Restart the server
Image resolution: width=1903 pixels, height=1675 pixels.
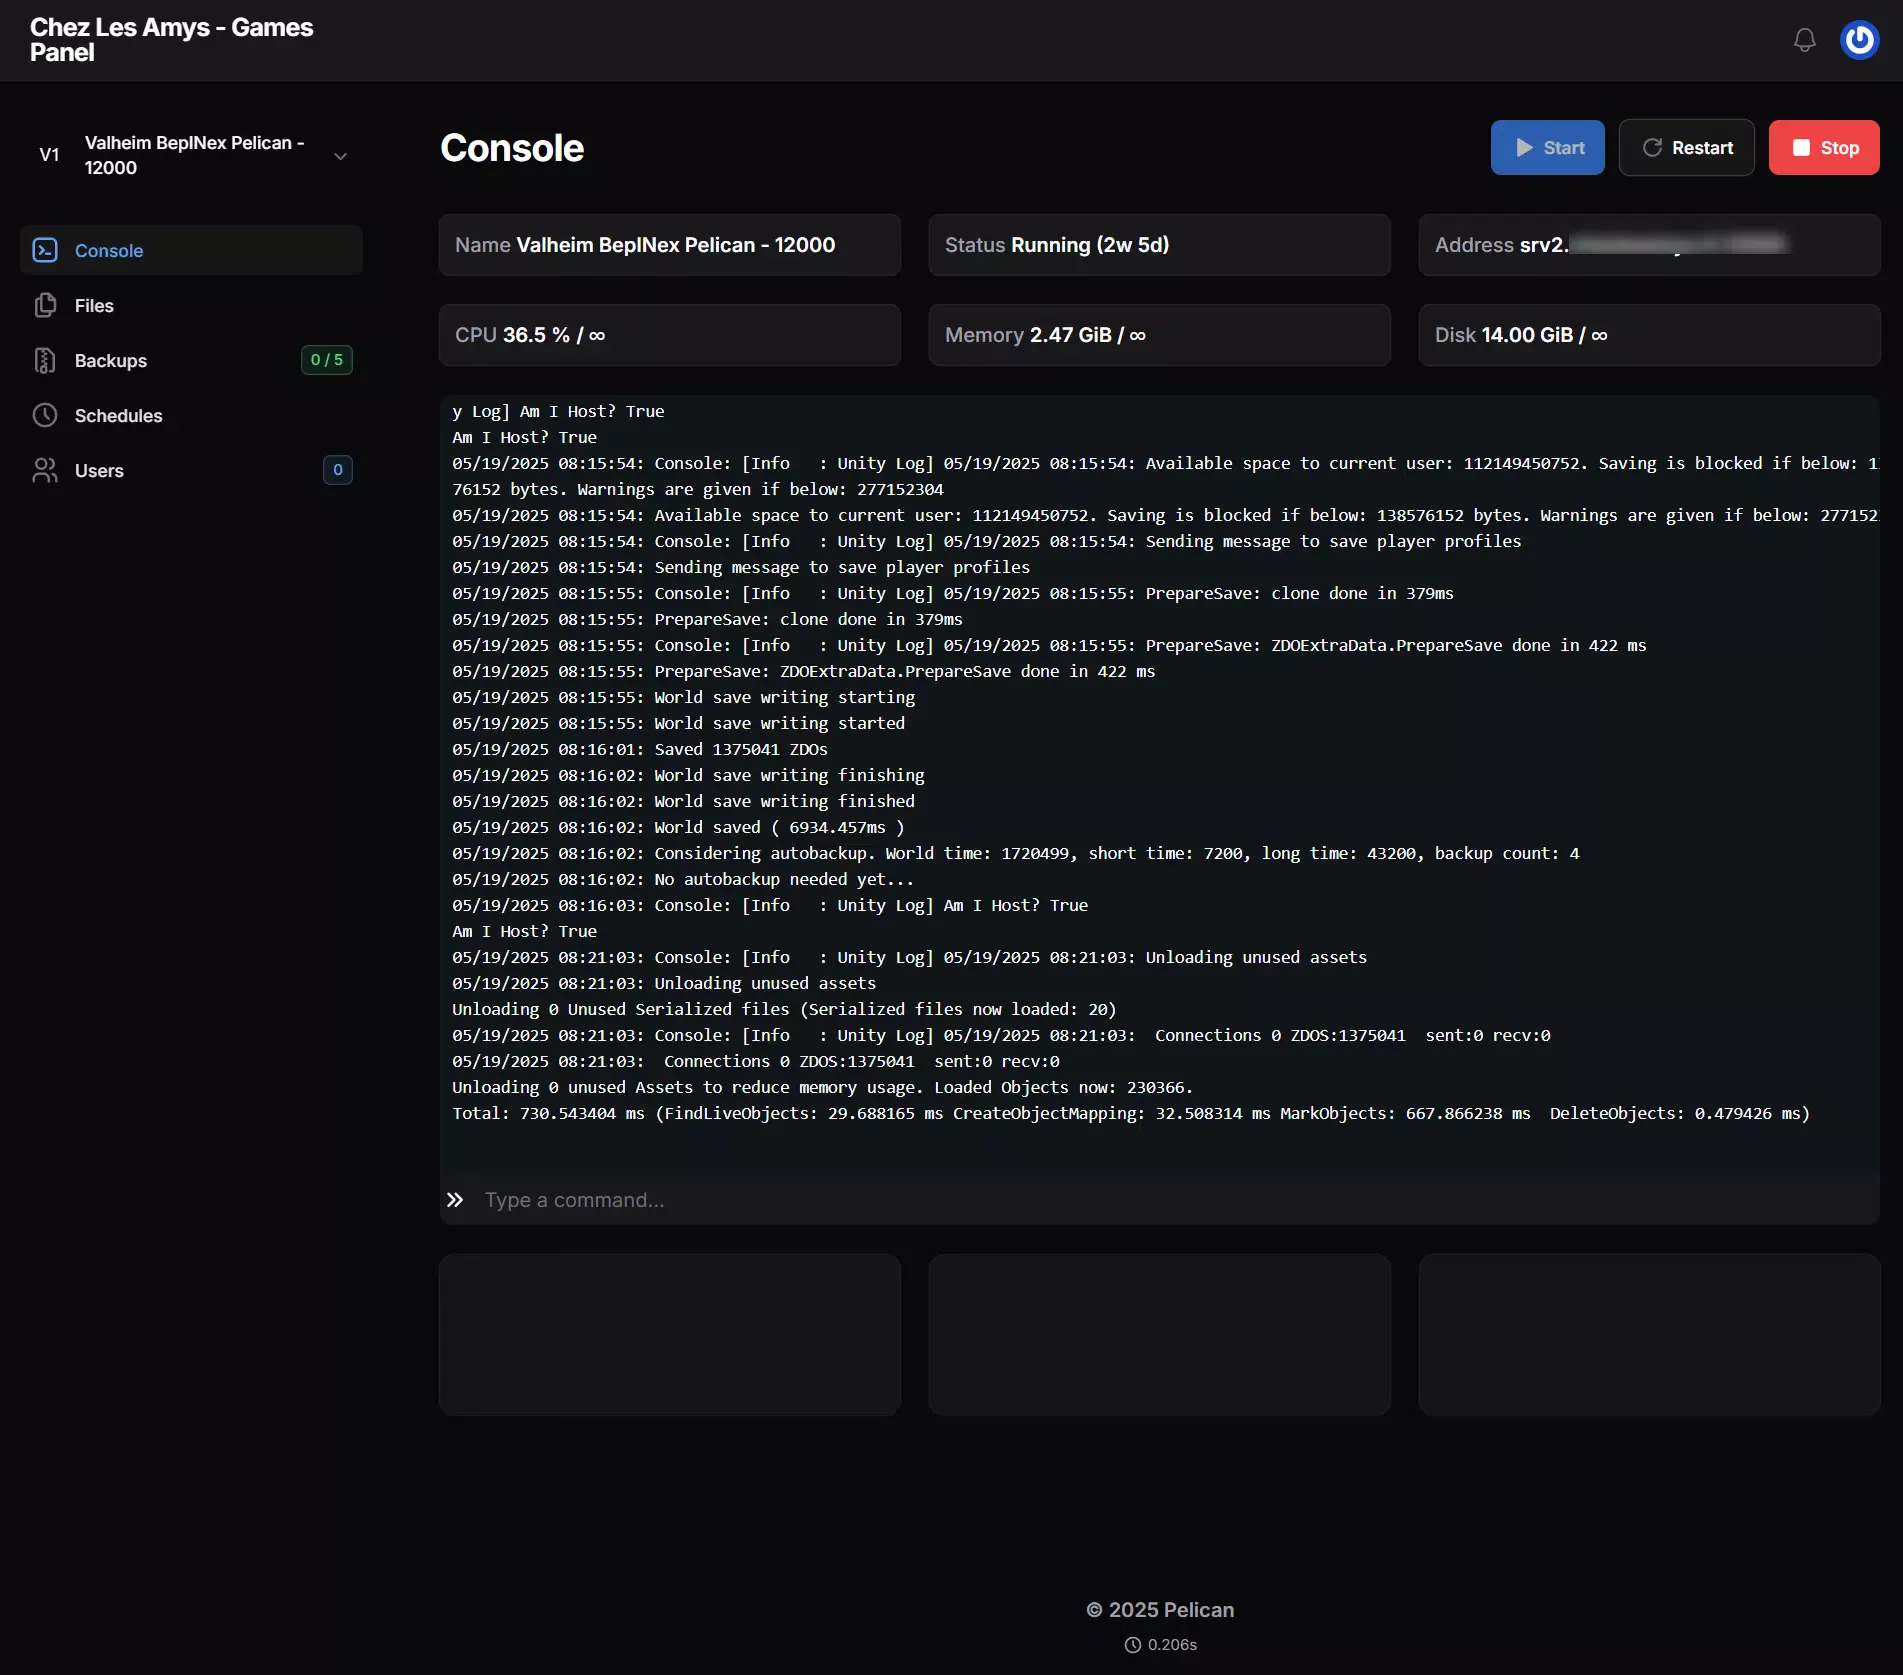(x=1686, y=148)
